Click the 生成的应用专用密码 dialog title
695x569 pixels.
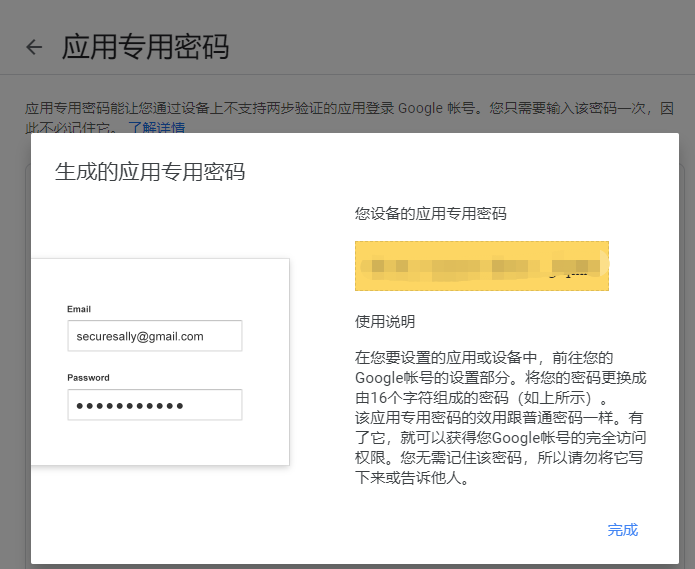pyautogui.click(x=150, y=171)
